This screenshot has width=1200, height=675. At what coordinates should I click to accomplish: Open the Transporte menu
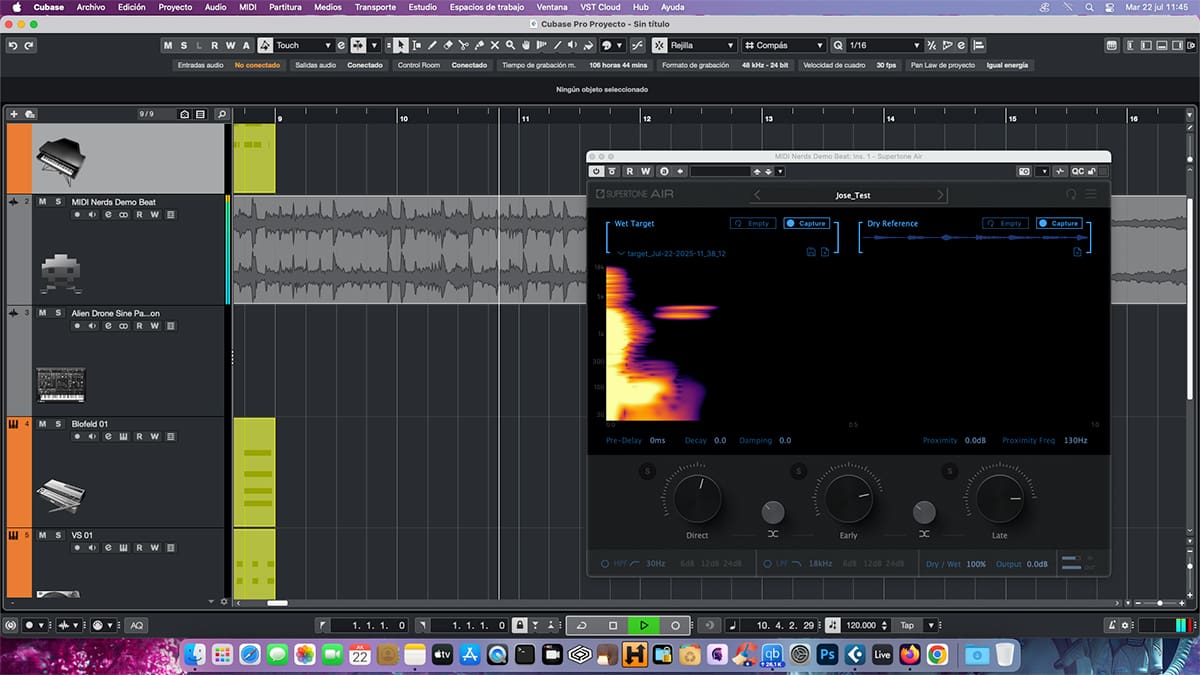pyautogui.click(x=375, y=7)
